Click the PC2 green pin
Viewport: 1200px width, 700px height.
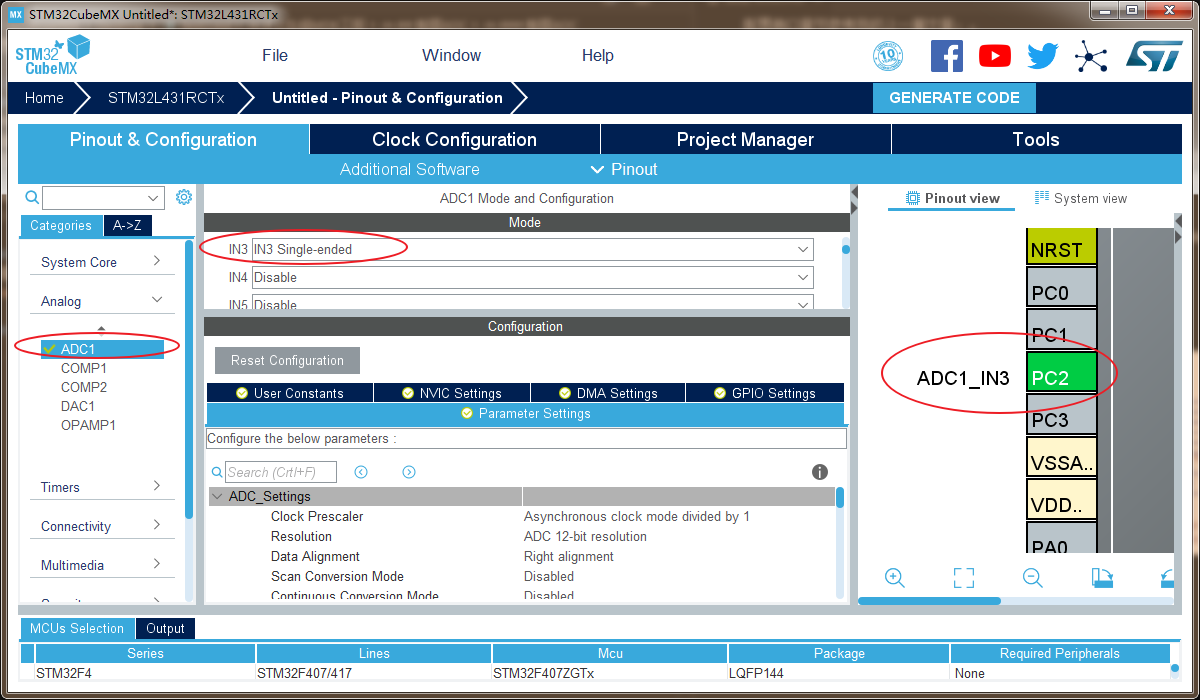1062,373
